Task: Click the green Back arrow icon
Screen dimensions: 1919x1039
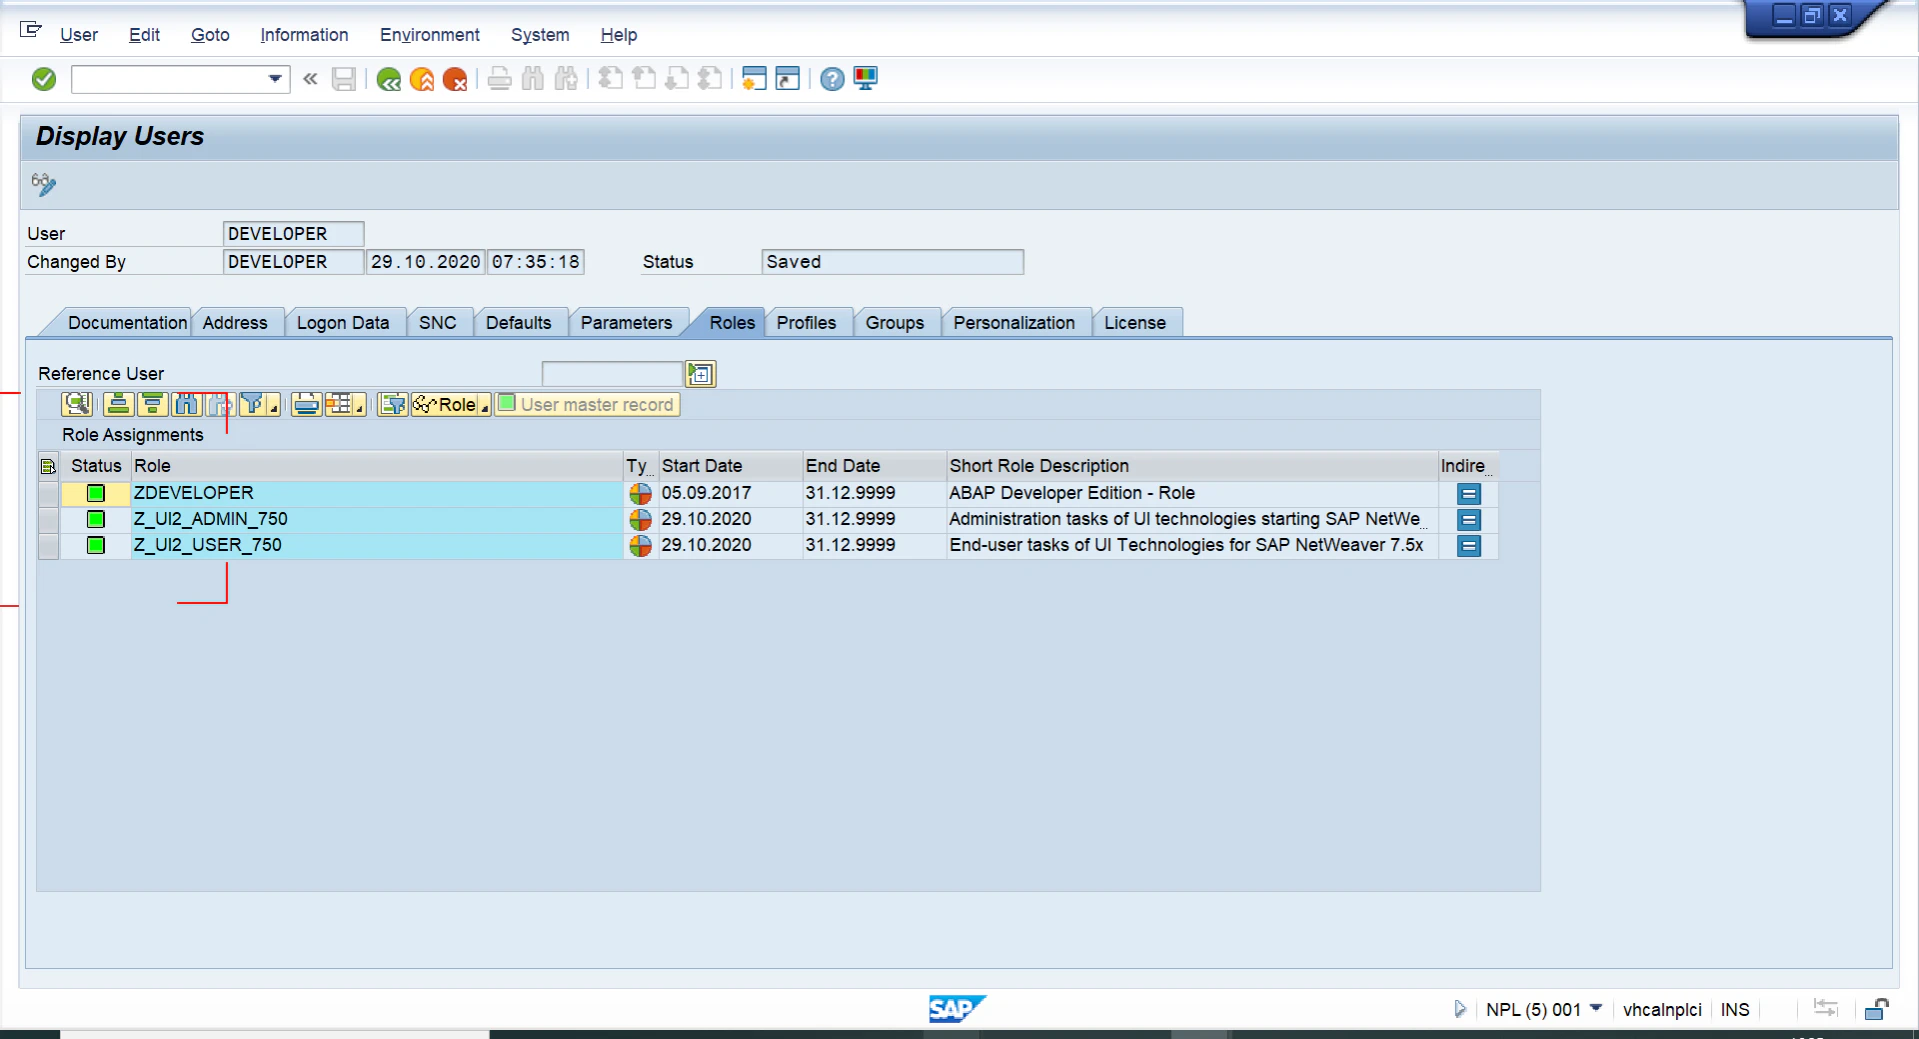Action: tap(389, 79)
